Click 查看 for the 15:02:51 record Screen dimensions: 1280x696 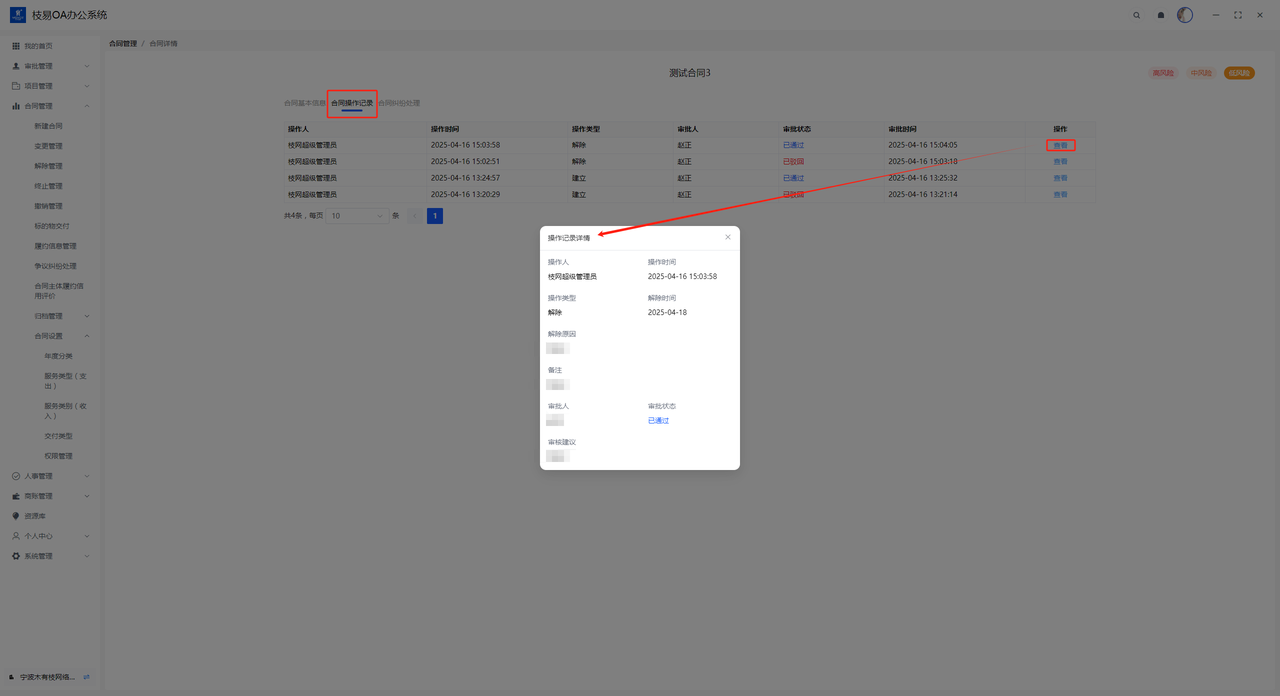[x=1060, y=162]
